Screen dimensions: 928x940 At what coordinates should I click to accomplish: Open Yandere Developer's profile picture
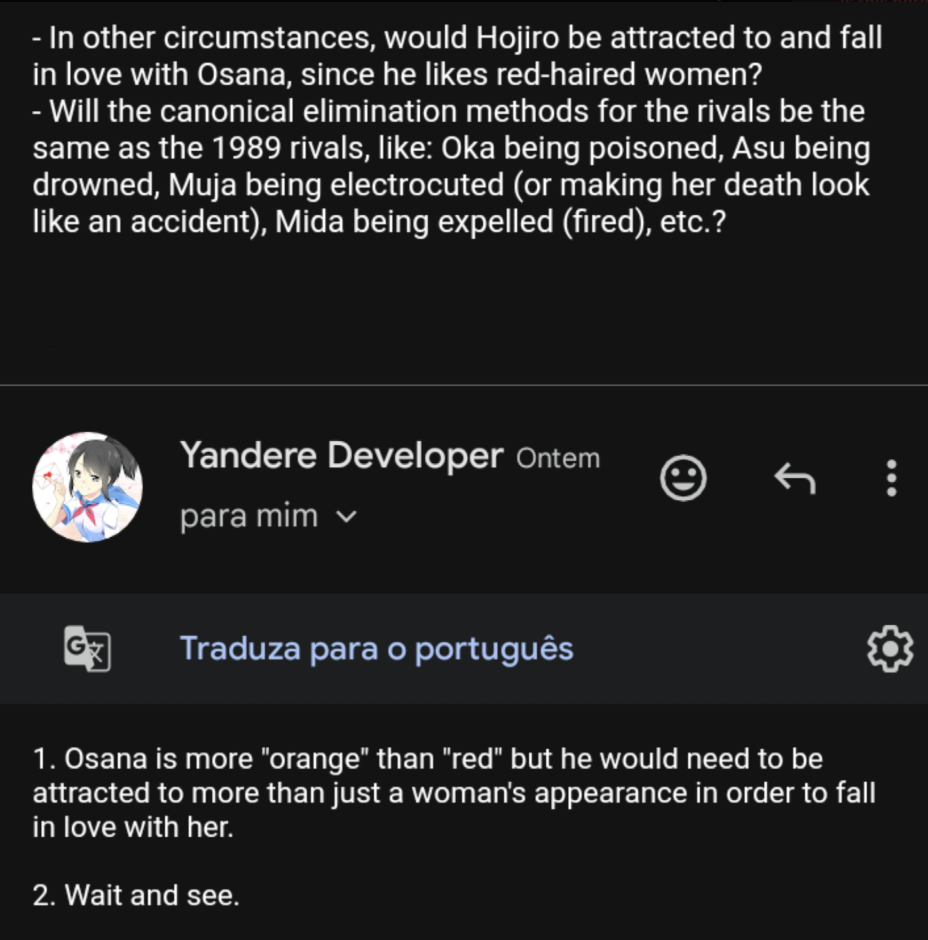[x=88, y=487]
